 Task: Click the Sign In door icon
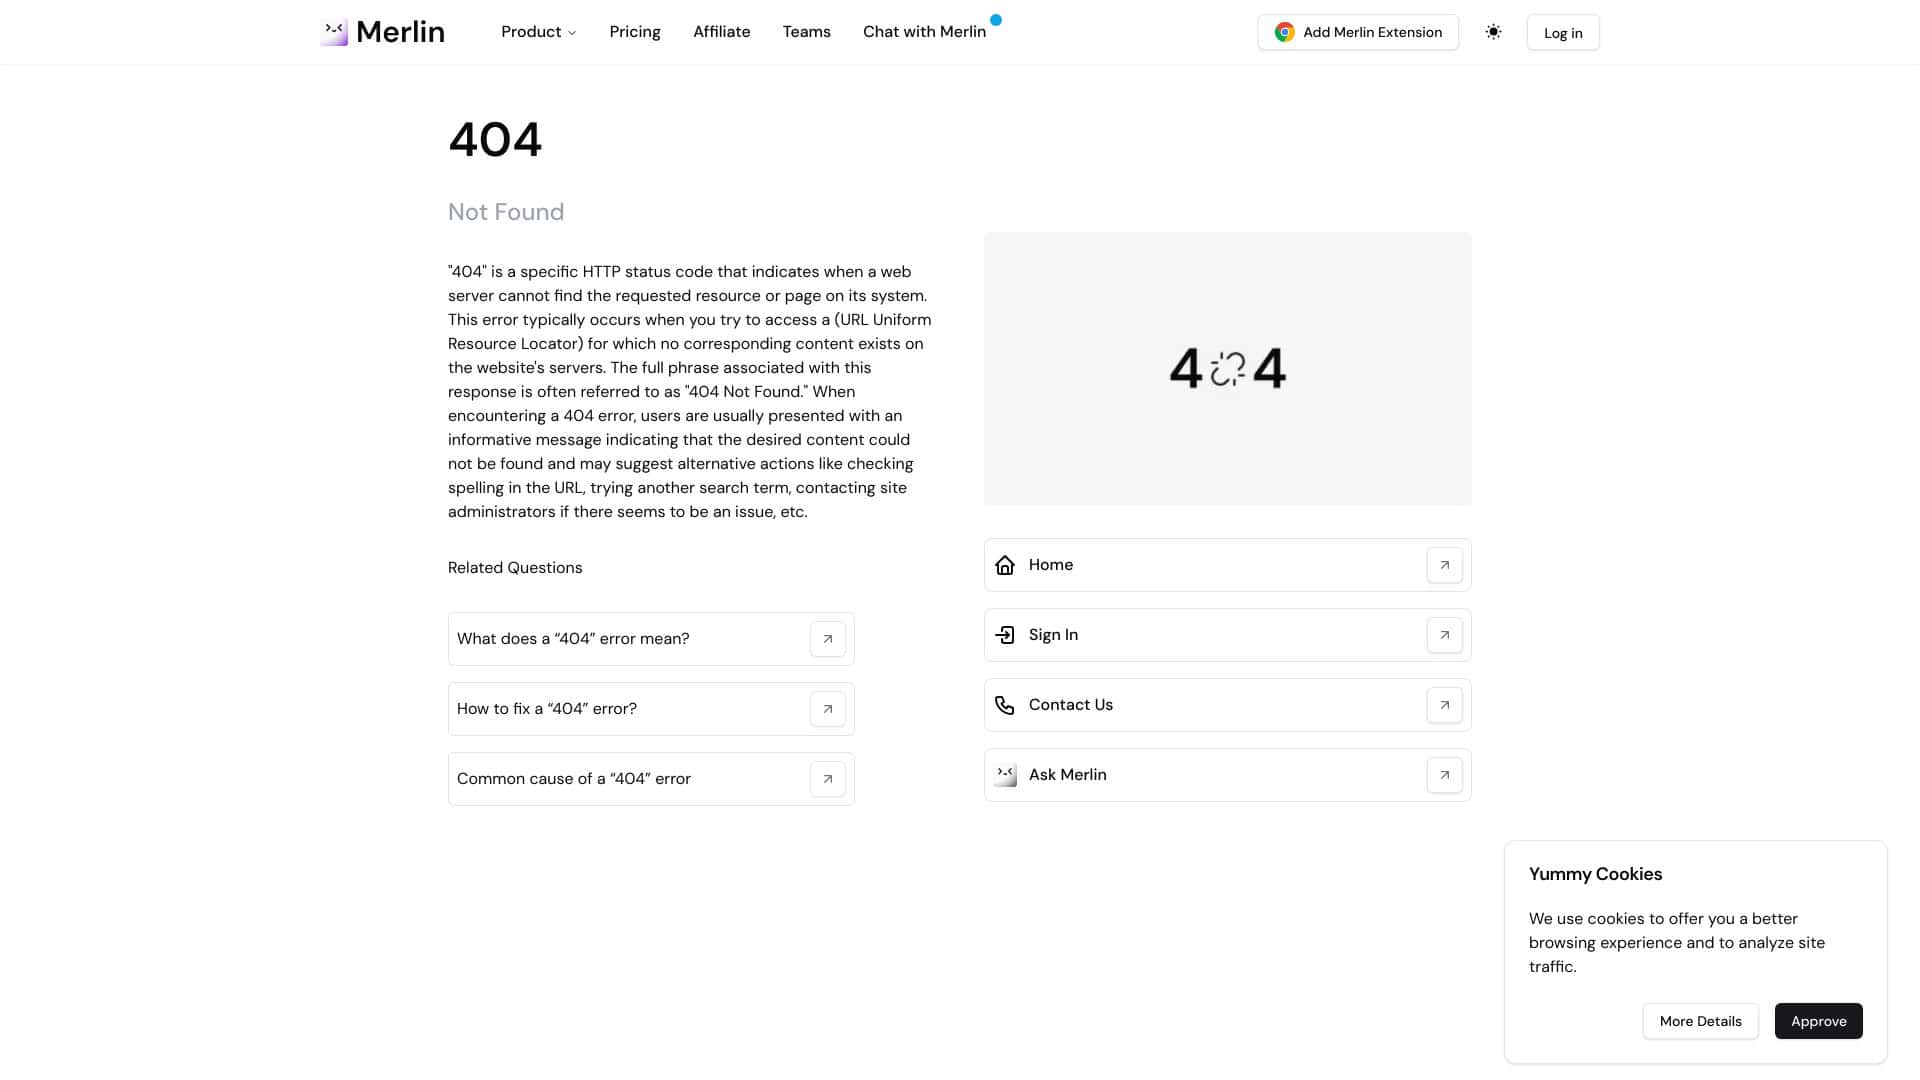pyautogui.click(x=1005, y=634)
